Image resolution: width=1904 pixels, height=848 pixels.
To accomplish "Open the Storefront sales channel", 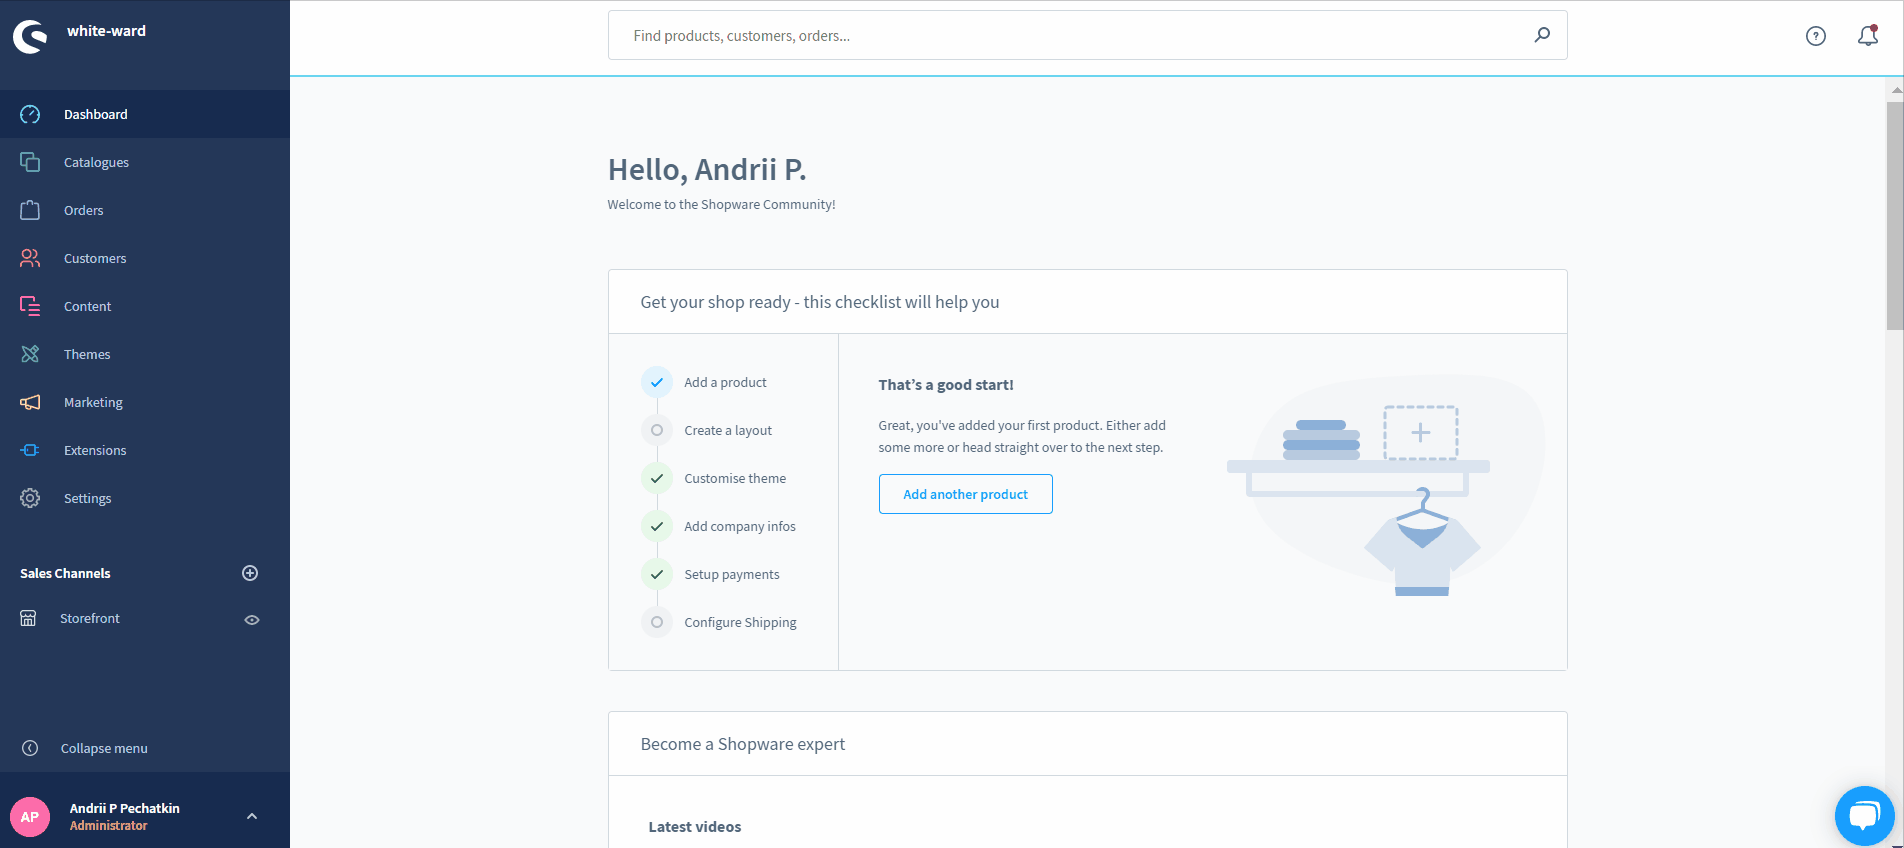I will (90, 619).
